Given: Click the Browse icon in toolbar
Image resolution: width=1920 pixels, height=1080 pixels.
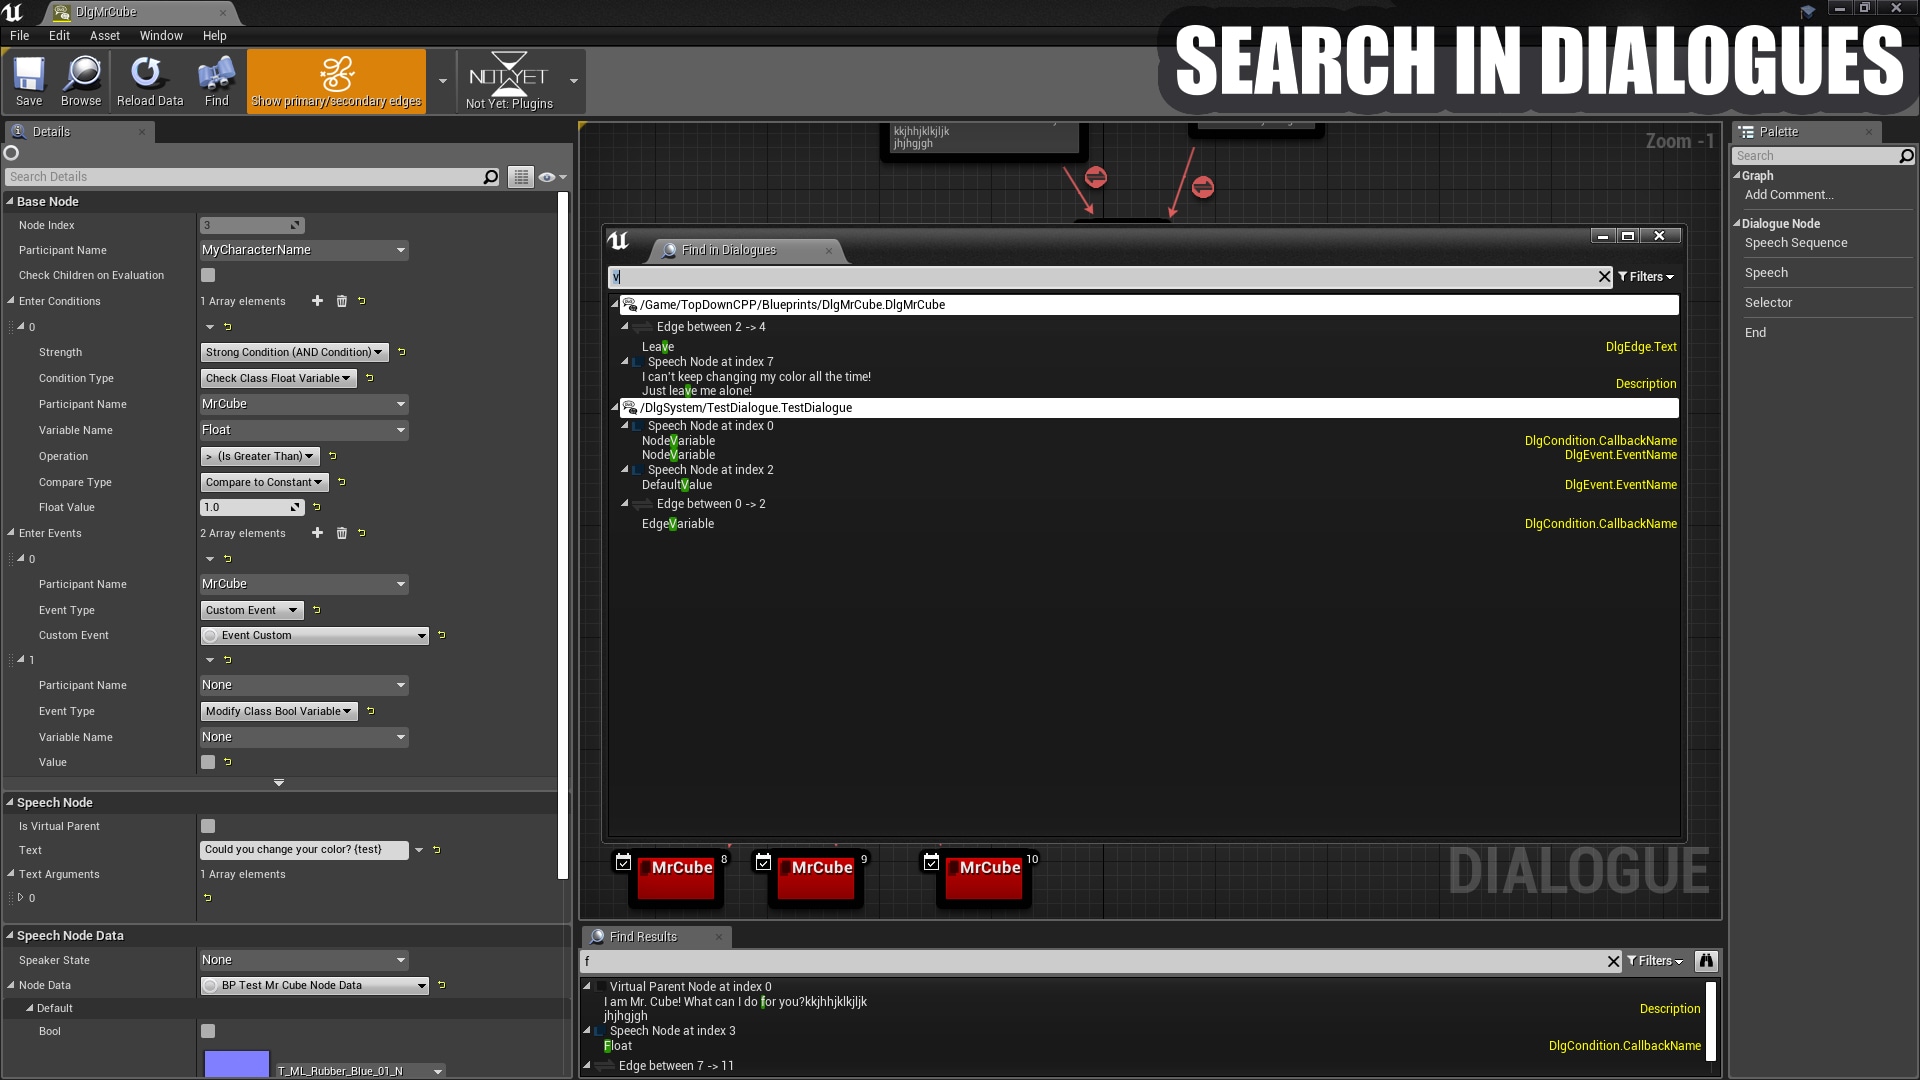Looking at the screenshot, I should click(79, 80).
